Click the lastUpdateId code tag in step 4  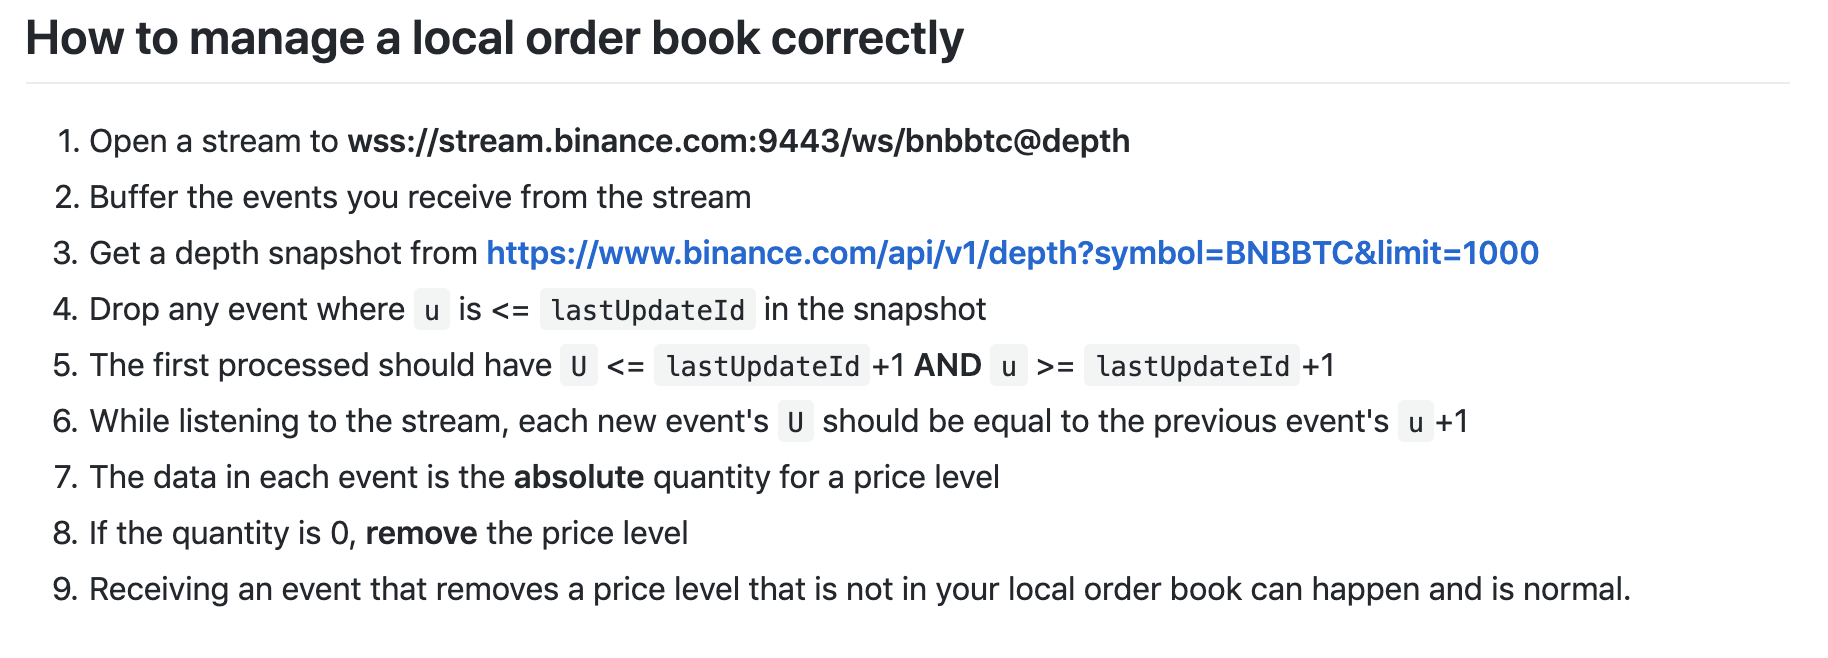click(648, 310)
